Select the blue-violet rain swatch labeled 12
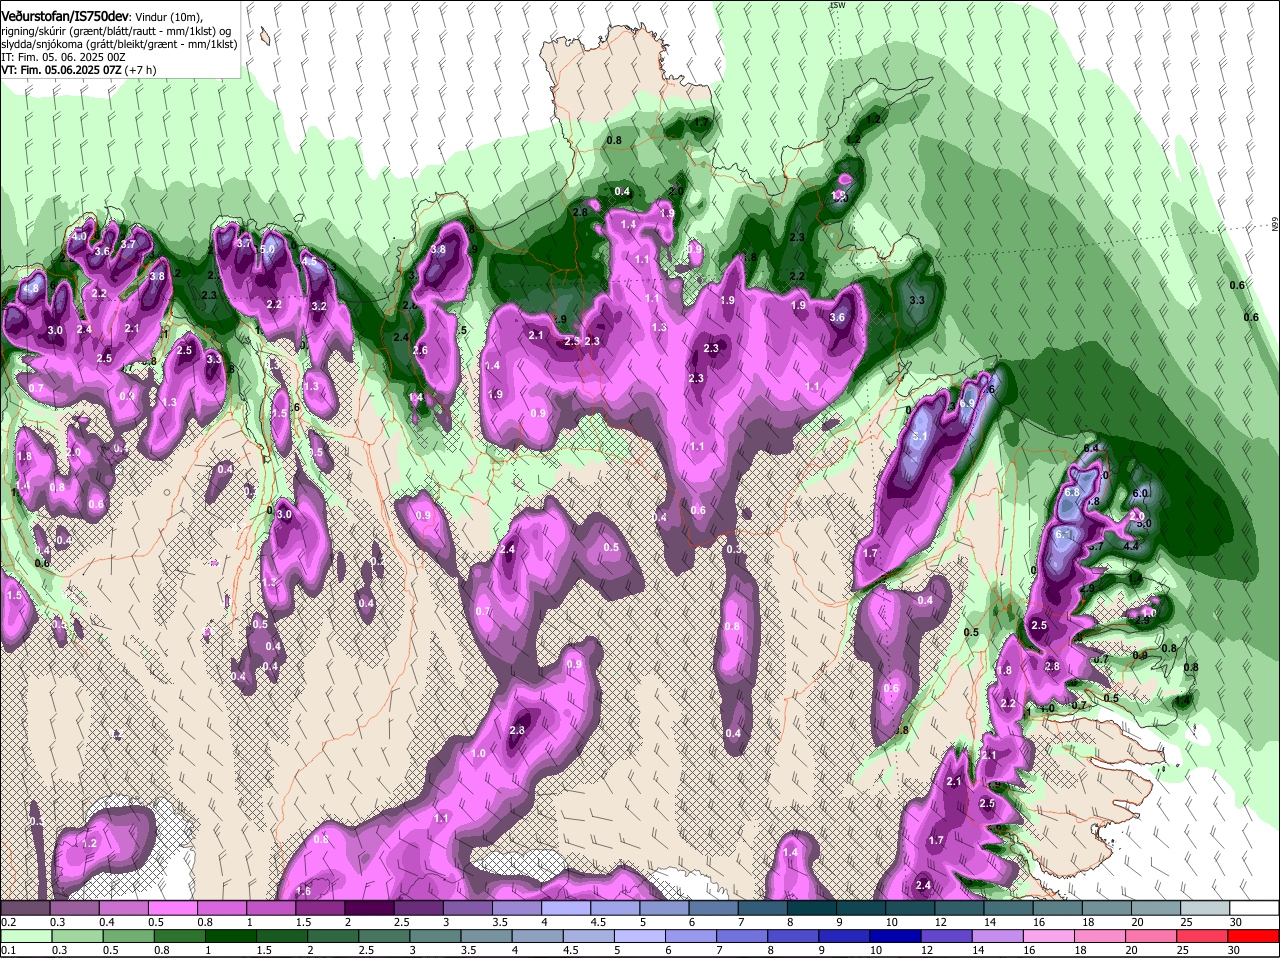1280x958 pixels. click(x=946, y=936)
